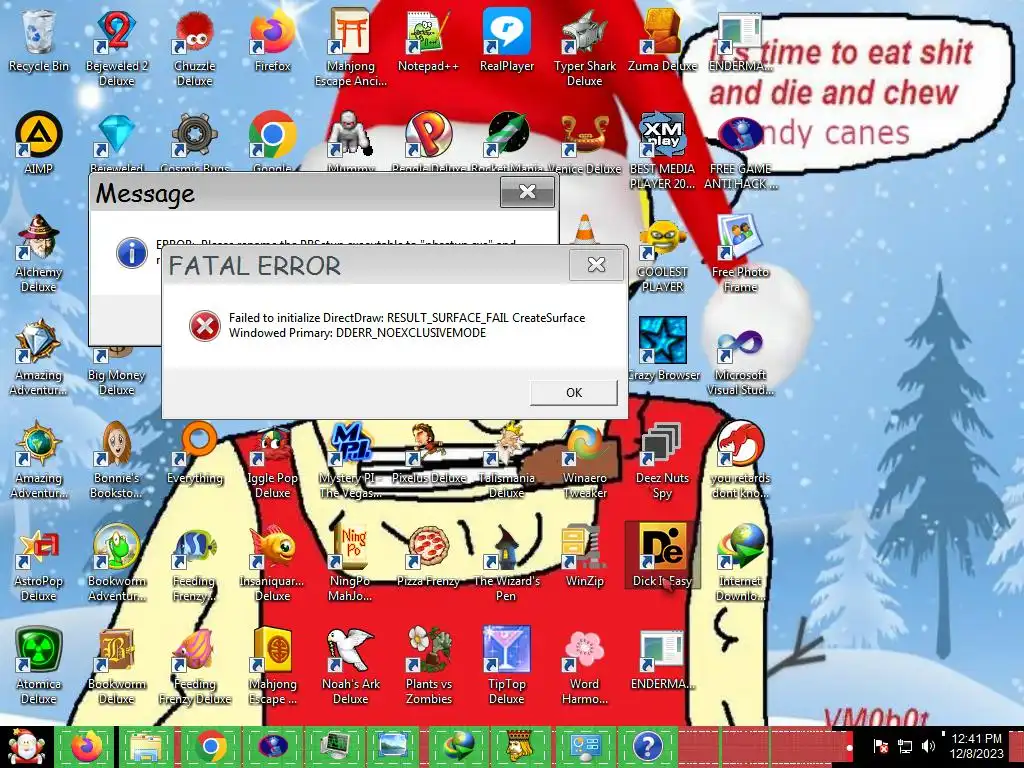This screenshot has width=1024, height=768.
Task: Select the Mystery PI The Vegas icon
Action: tap(350, 460)
